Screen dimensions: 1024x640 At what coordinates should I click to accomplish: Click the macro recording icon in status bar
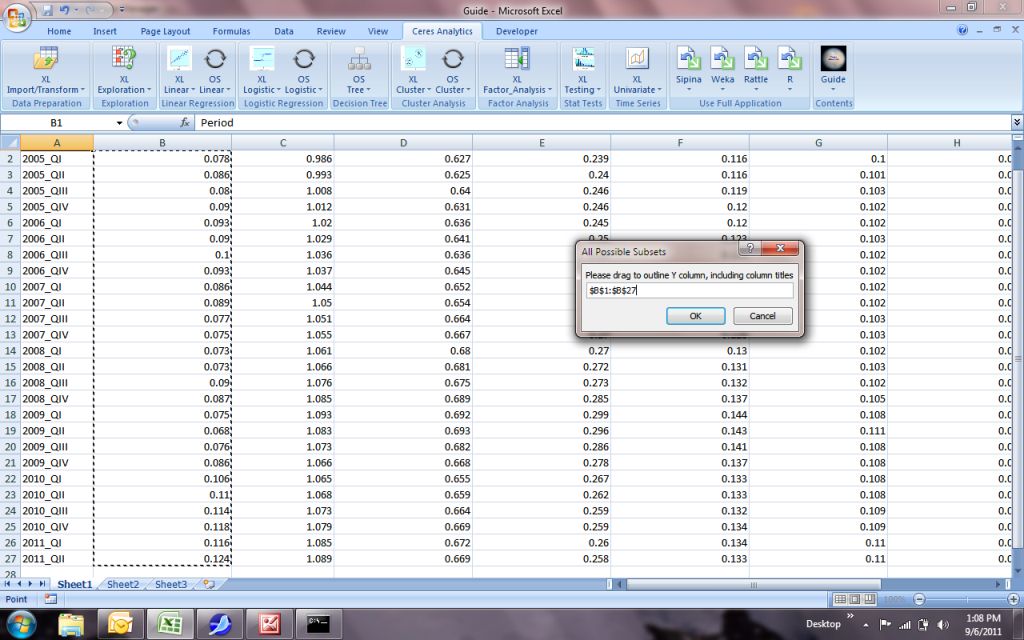[x=51, y=599]
